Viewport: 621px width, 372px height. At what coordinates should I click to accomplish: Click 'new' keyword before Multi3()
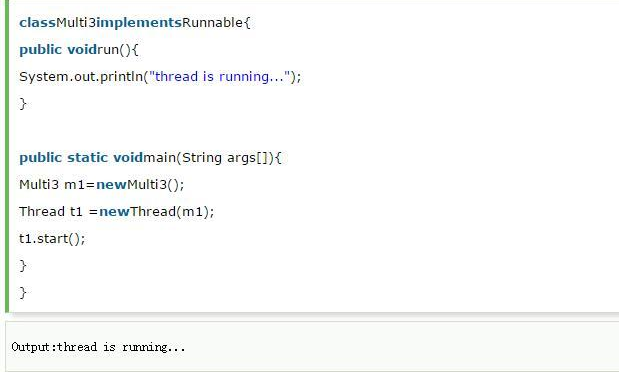(x=111, y=185)
